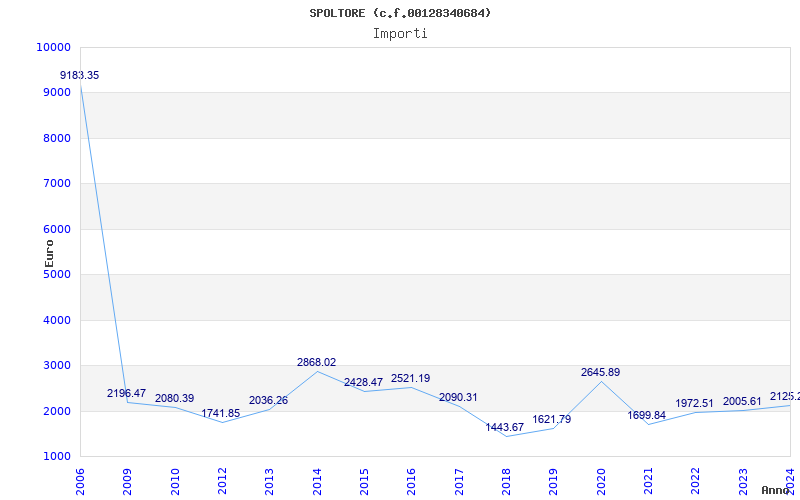The height and width of the screenshot is (500, 800).
Task: Click the 2645.89 data label
Action: point(601,372)
